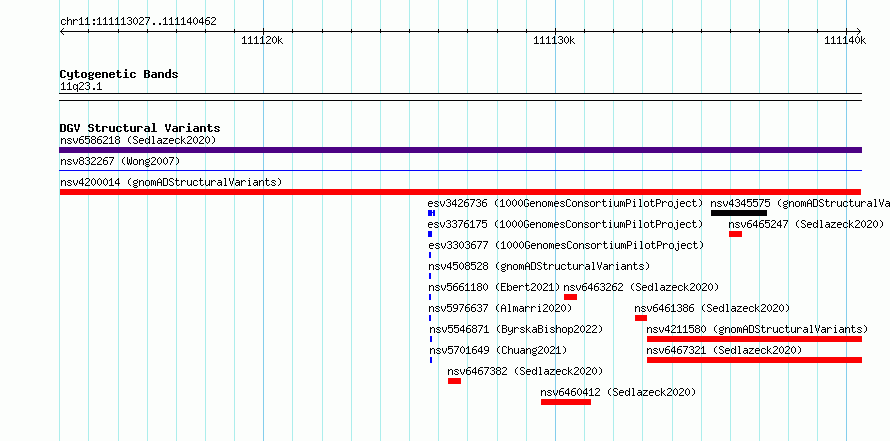Select the blue marker under esv3303677
This screenshot has width=890, height=441.
tap(430, 255)
